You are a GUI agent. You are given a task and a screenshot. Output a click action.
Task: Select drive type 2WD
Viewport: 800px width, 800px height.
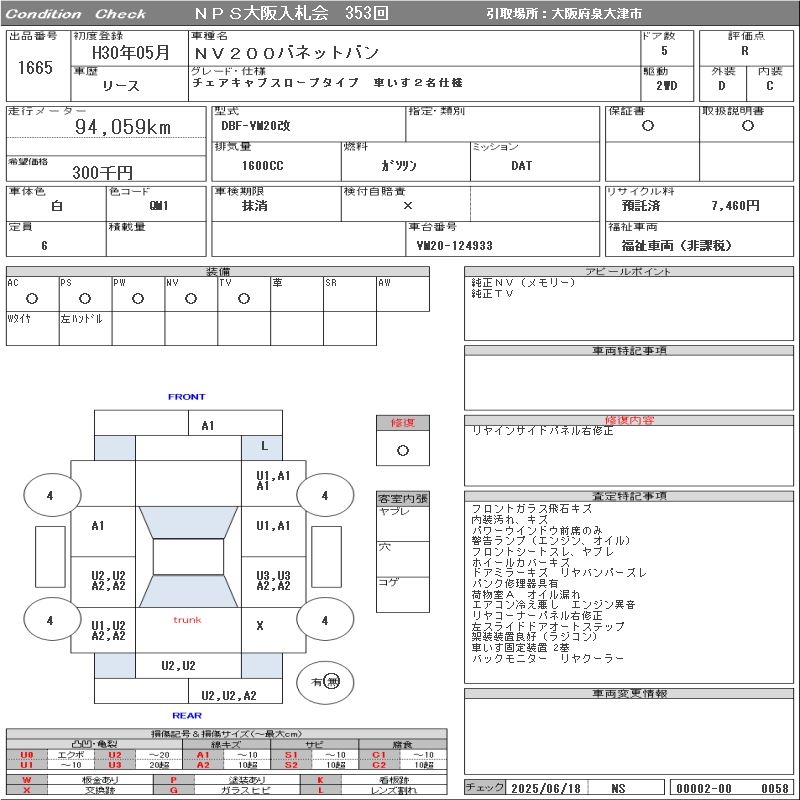(666, 86)
